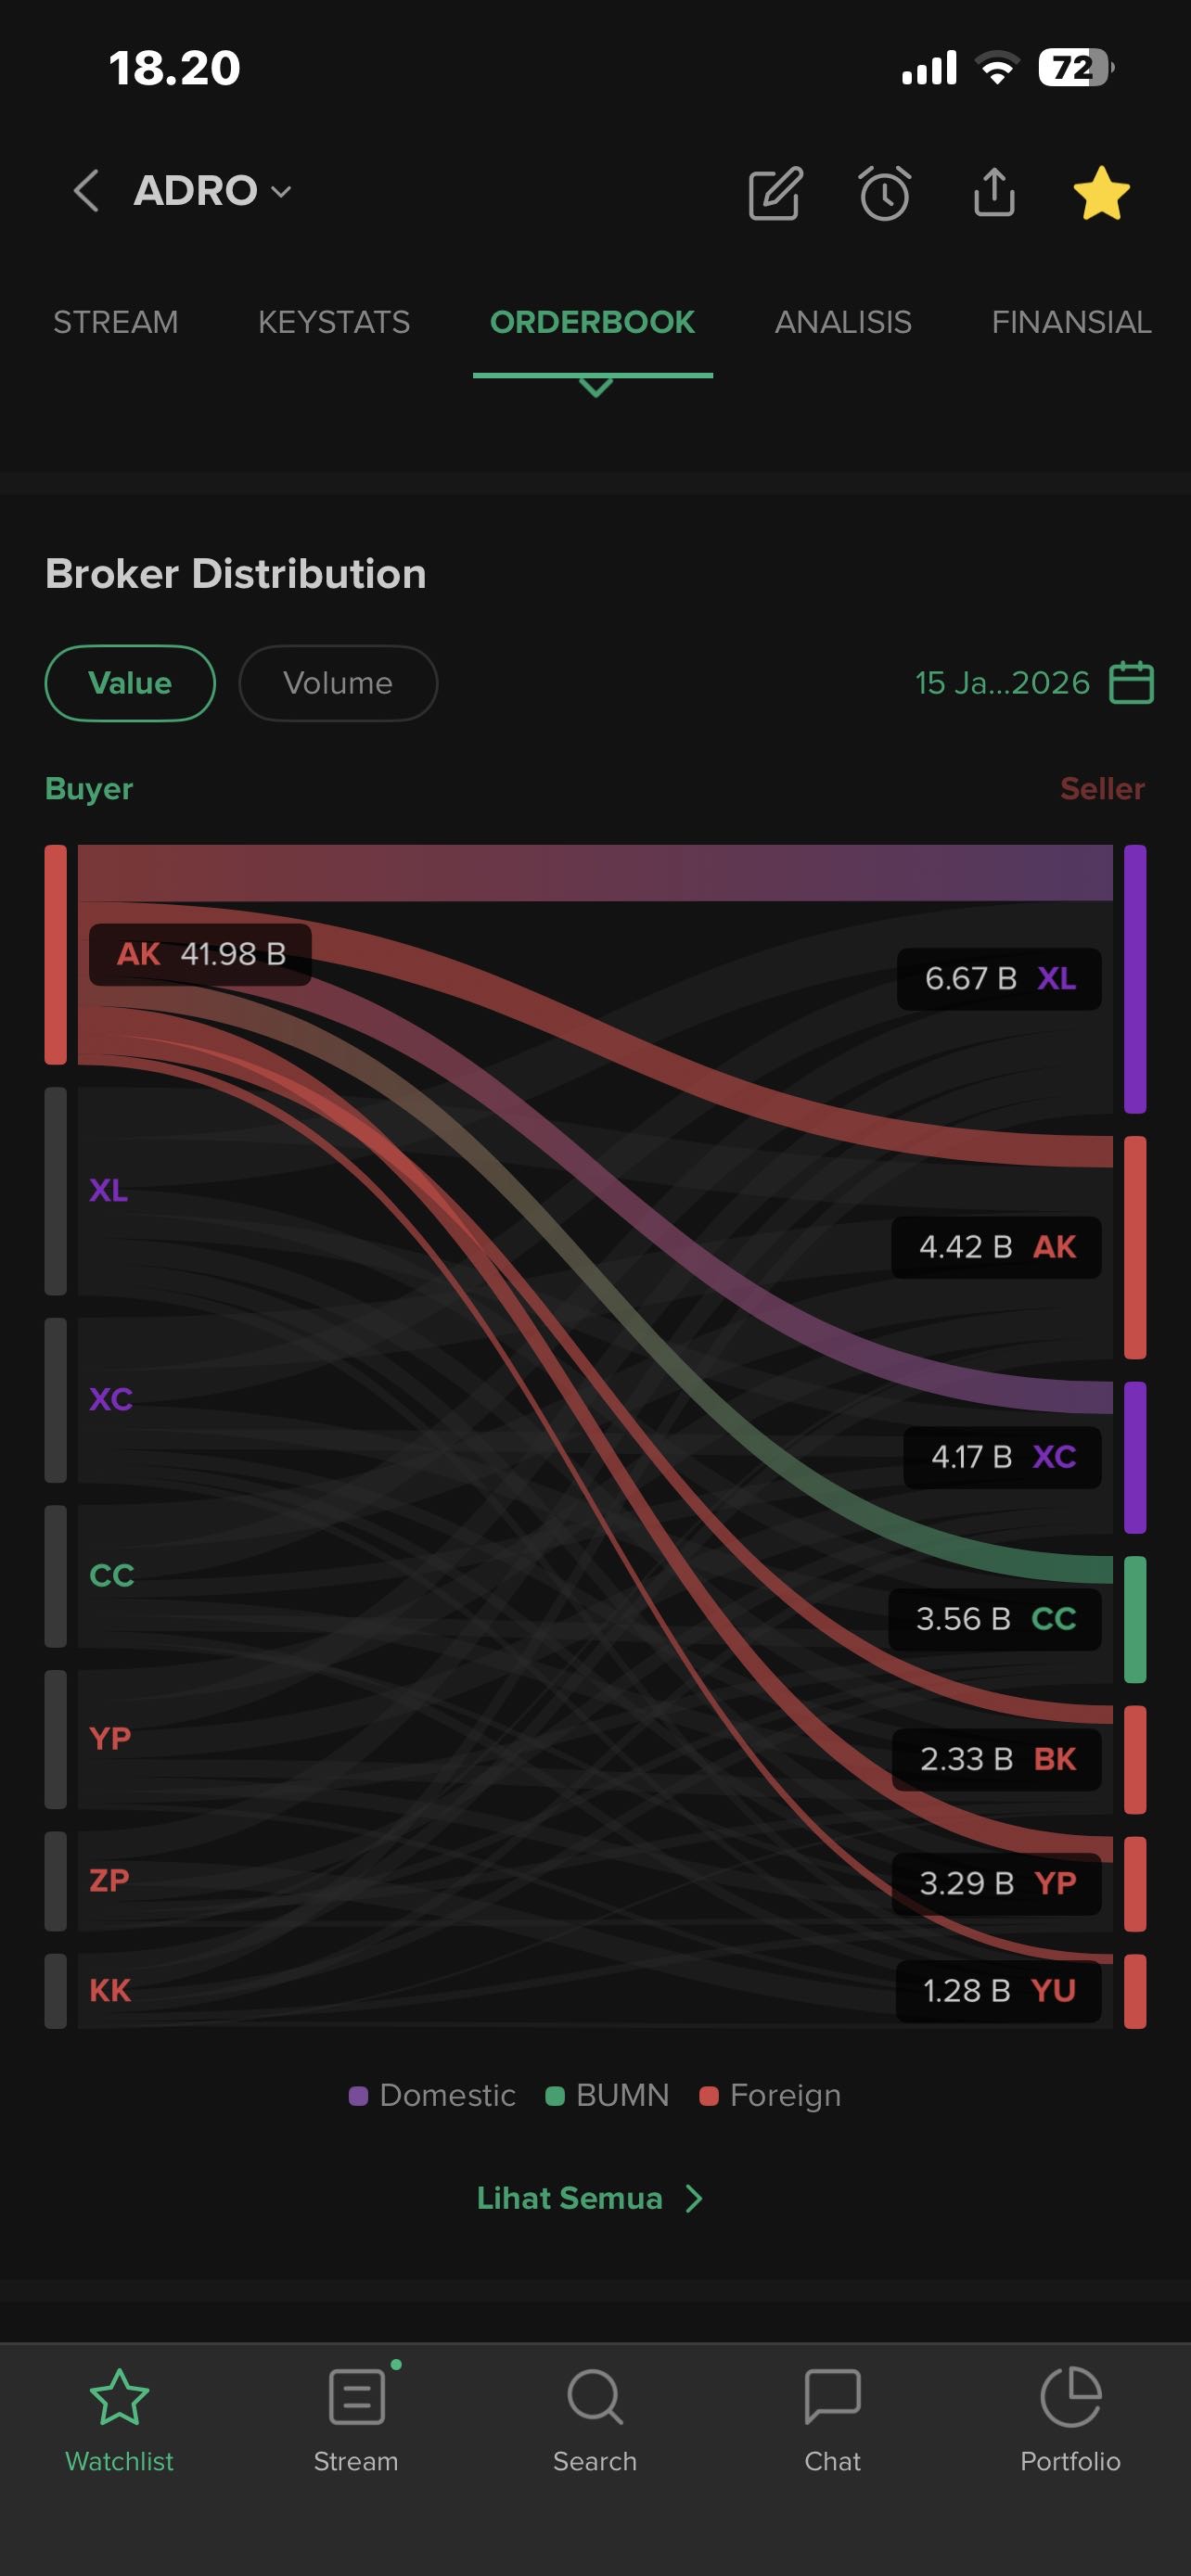
Task: Tap the share icon
Action: point(993,192)
